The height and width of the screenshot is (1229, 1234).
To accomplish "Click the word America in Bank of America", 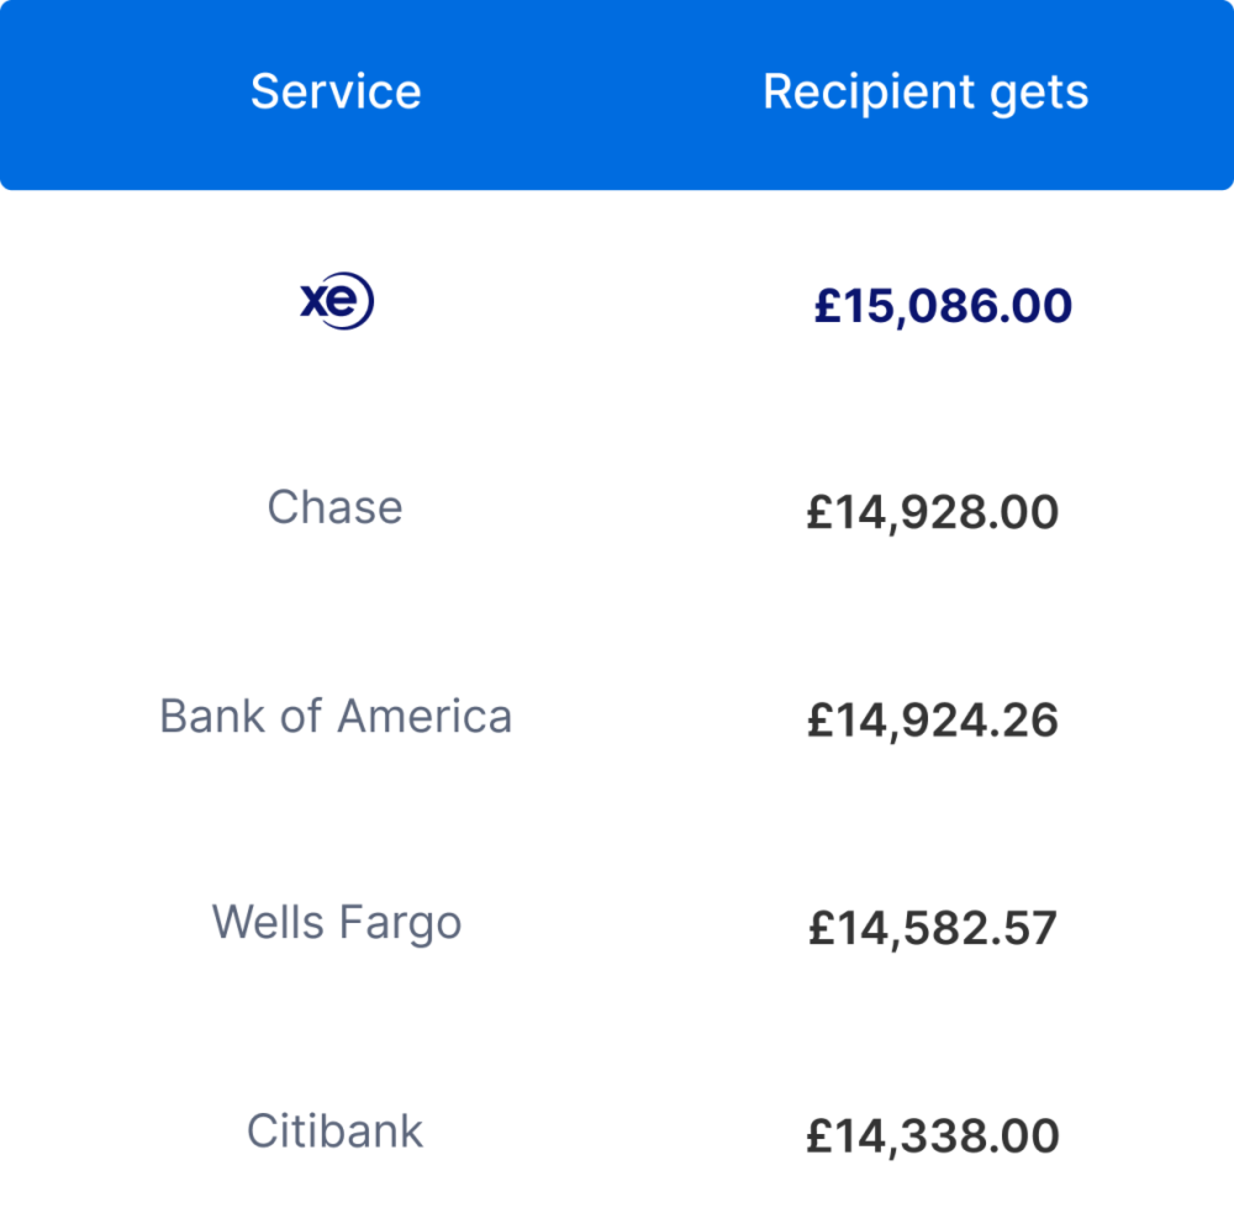I will pos(425,716).
